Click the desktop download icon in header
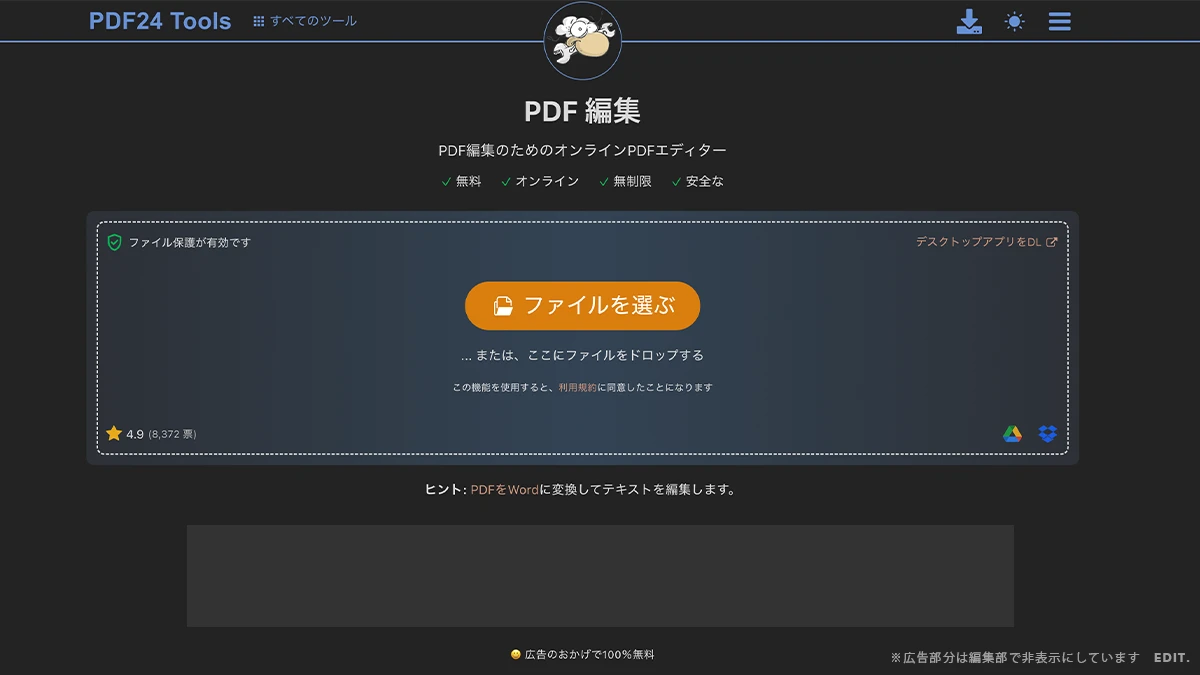Image resolution: width=1200 pixels, height=675 pixels. 969,22
